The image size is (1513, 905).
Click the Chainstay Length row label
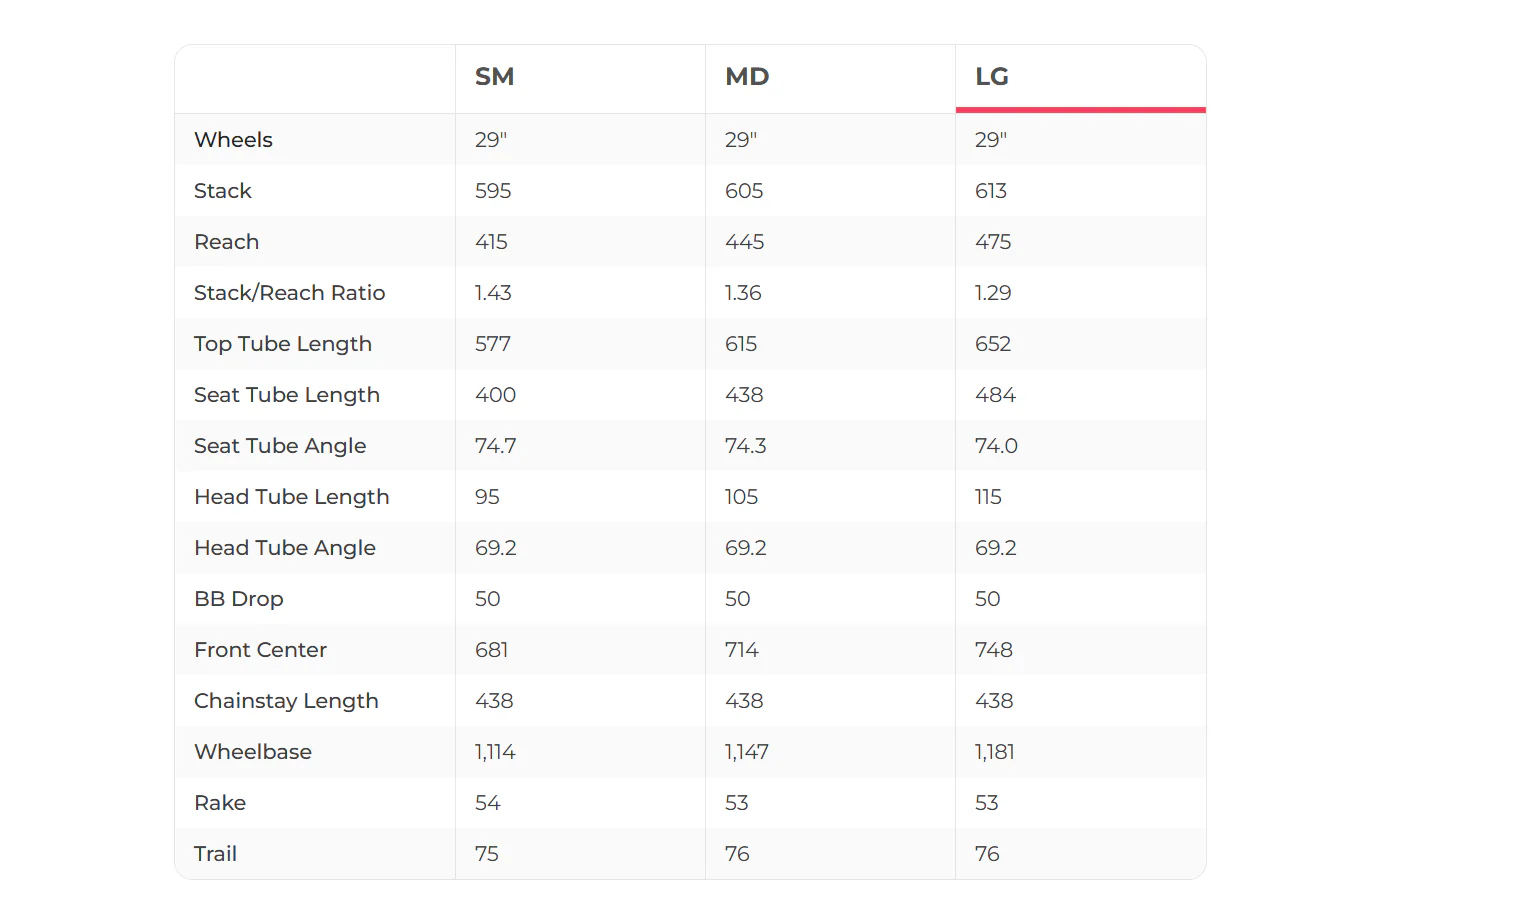pos(286,701)
